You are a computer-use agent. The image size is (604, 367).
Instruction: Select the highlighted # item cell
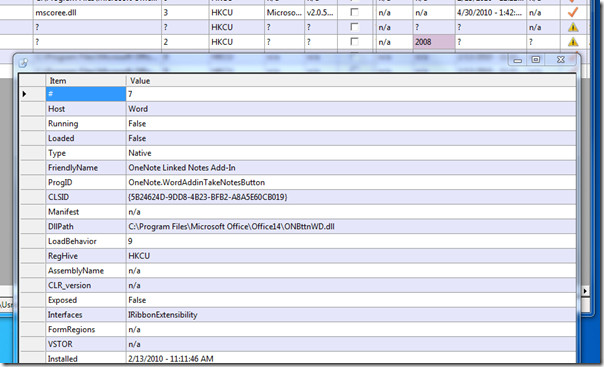click(86, 94)
